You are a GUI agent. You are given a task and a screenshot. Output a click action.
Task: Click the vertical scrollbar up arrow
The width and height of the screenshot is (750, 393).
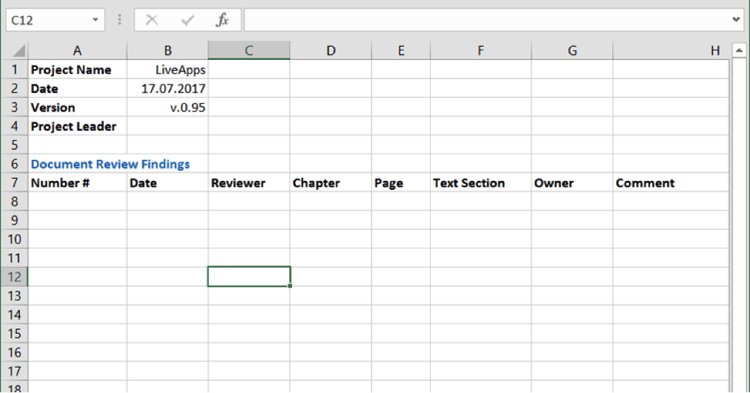pyautogui.click(x=739, y=50)
